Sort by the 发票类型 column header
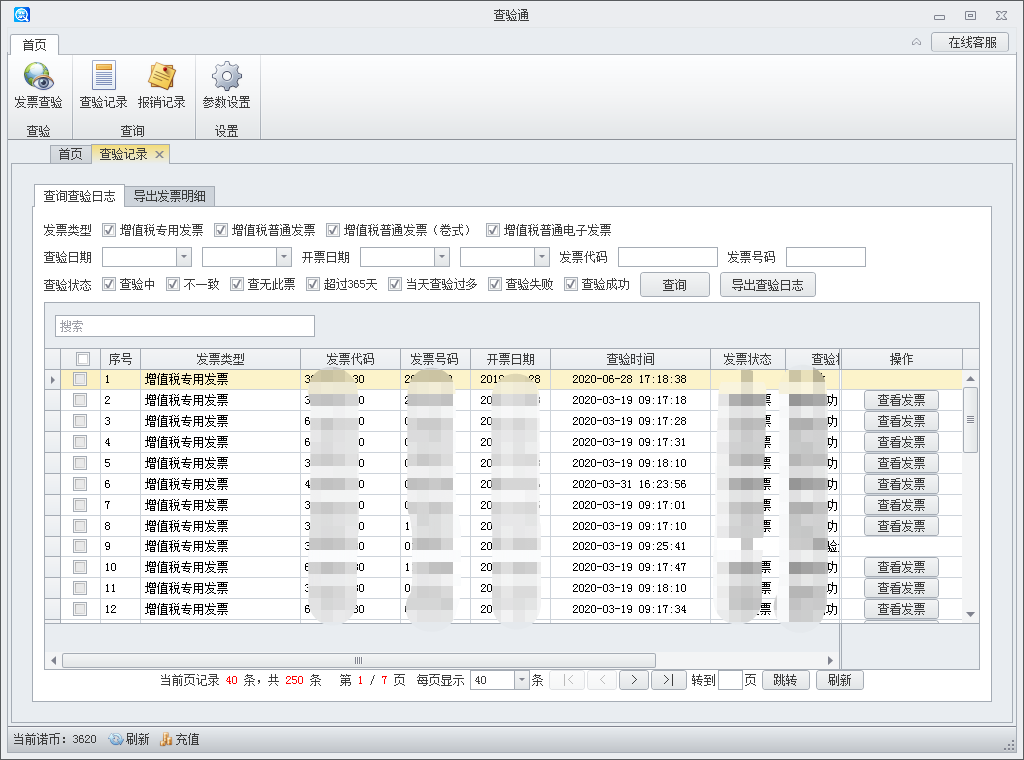1024x760 pixels. (220, 359)
